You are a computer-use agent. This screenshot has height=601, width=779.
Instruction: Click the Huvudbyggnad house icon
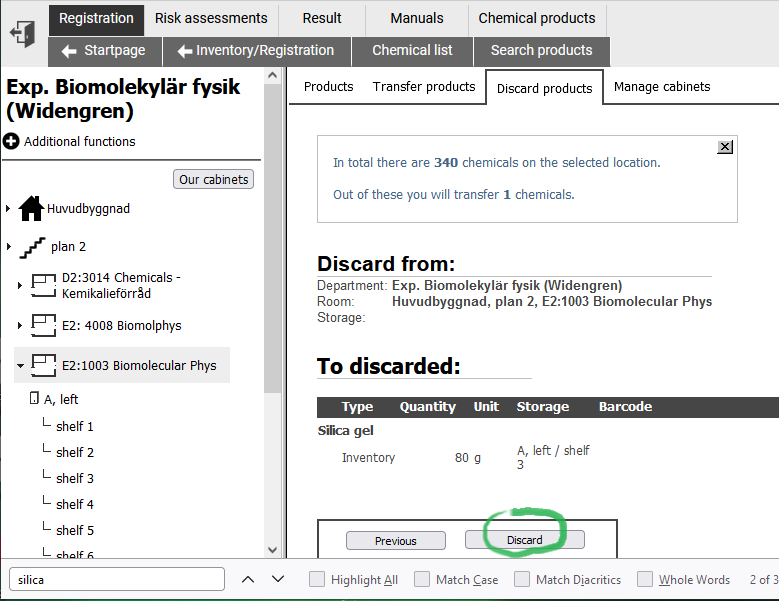[31, 209]
